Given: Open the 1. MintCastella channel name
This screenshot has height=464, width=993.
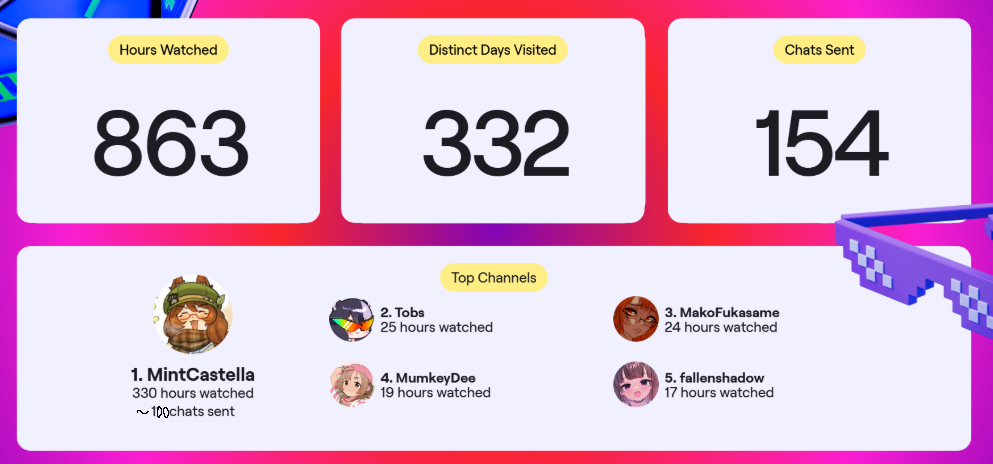Looking at the screenshot, I should [193, 375].
